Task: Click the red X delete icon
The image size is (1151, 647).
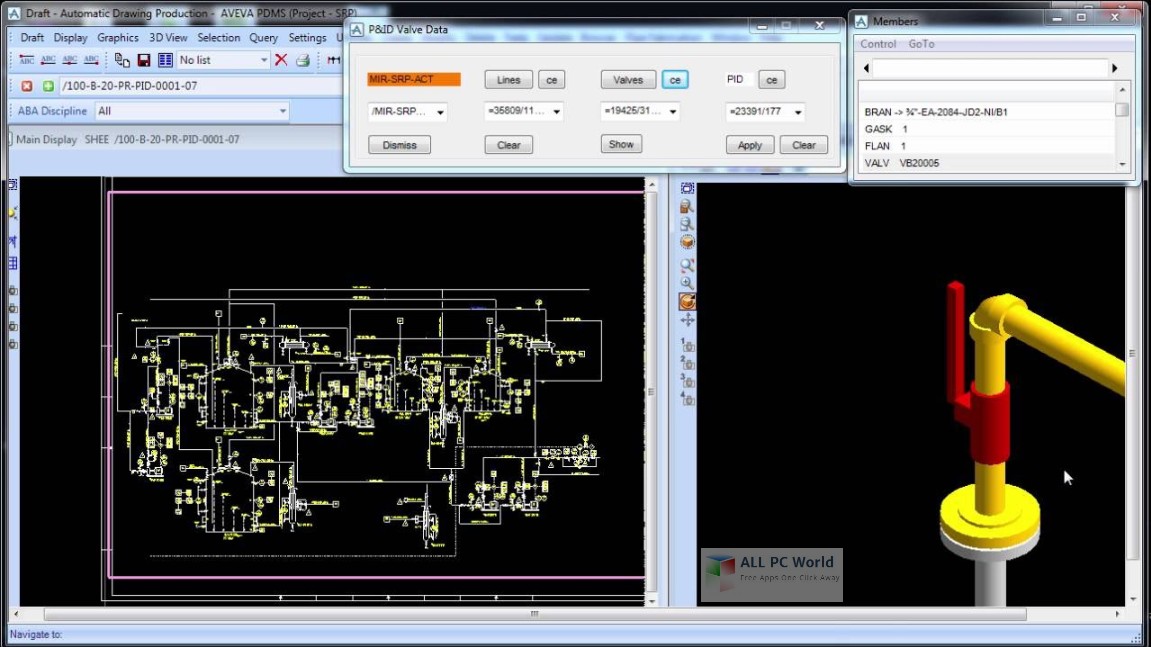Action: 281,61
